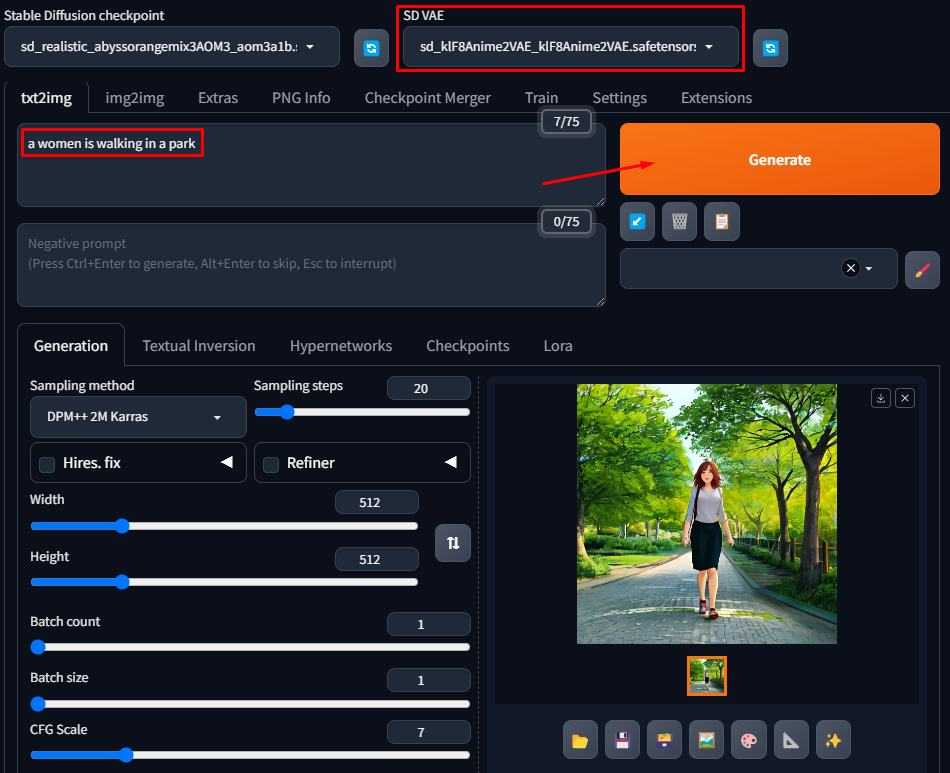This screenshot has width=950, height=773.
Task: Switch to the img2img tab
Action: click(135, 98)
